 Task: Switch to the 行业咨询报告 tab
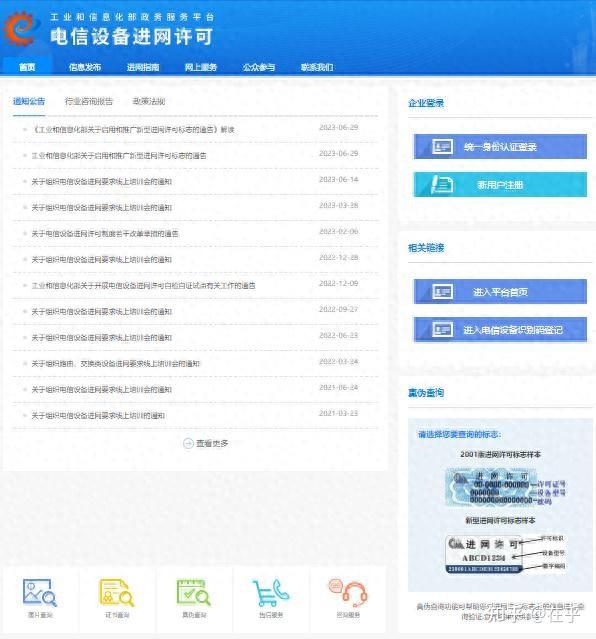pyautogui.click(x=88, y=101)
